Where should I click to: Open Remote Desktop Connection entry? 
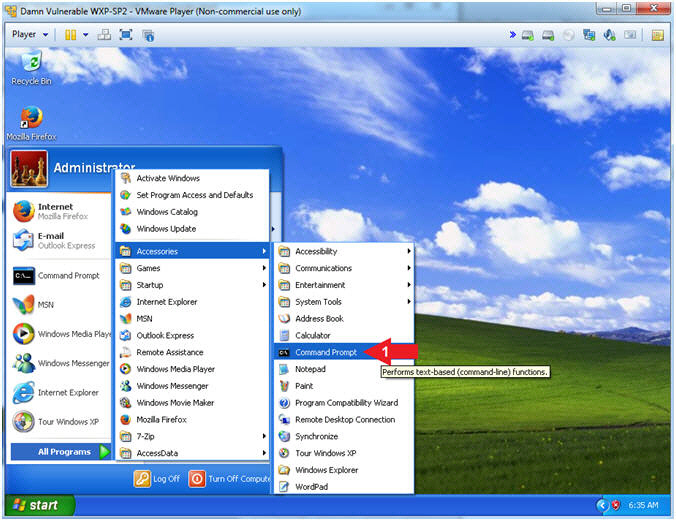344,420
